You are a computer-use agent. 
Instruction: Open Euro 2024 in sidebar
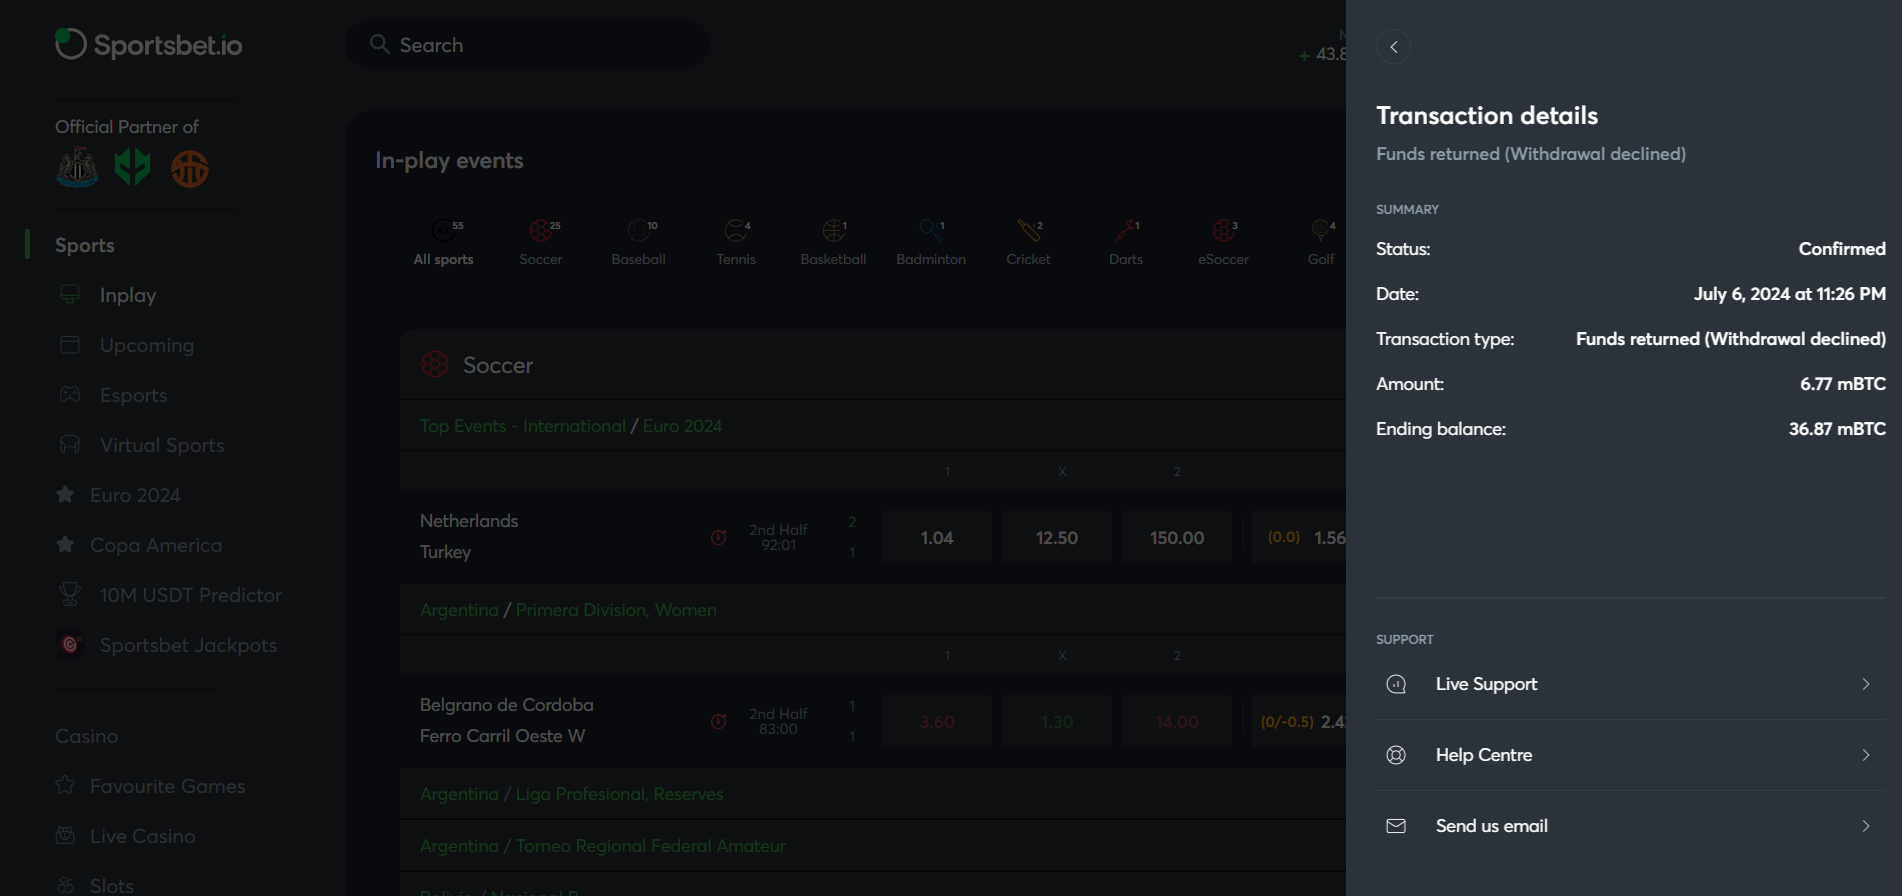coord(135,495)
